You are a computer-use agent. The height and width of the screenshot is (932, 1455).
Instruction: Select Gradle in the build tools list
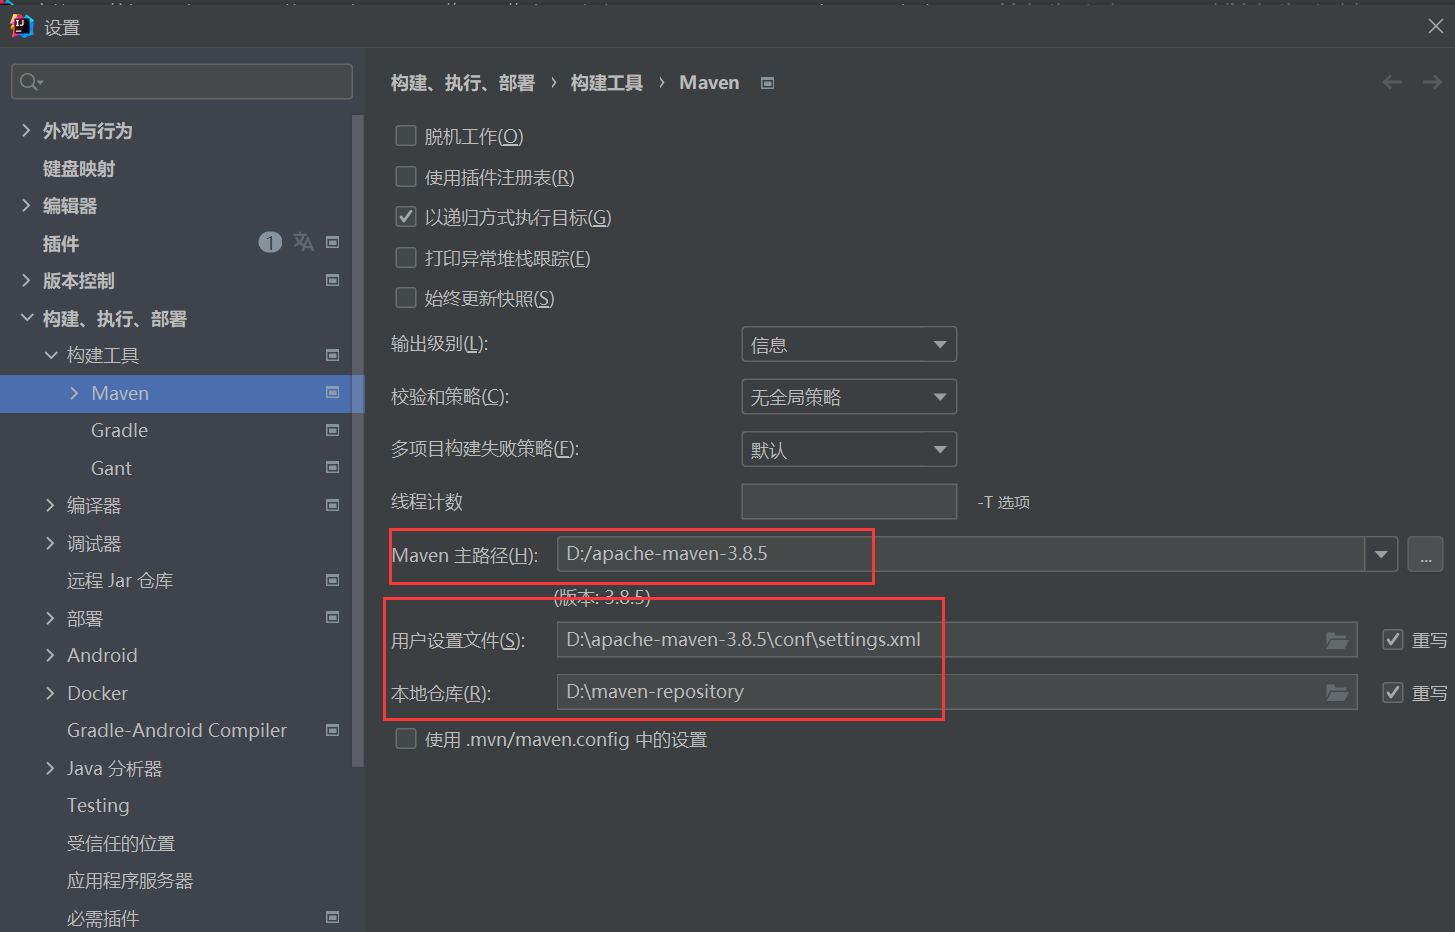click(118, 430)
